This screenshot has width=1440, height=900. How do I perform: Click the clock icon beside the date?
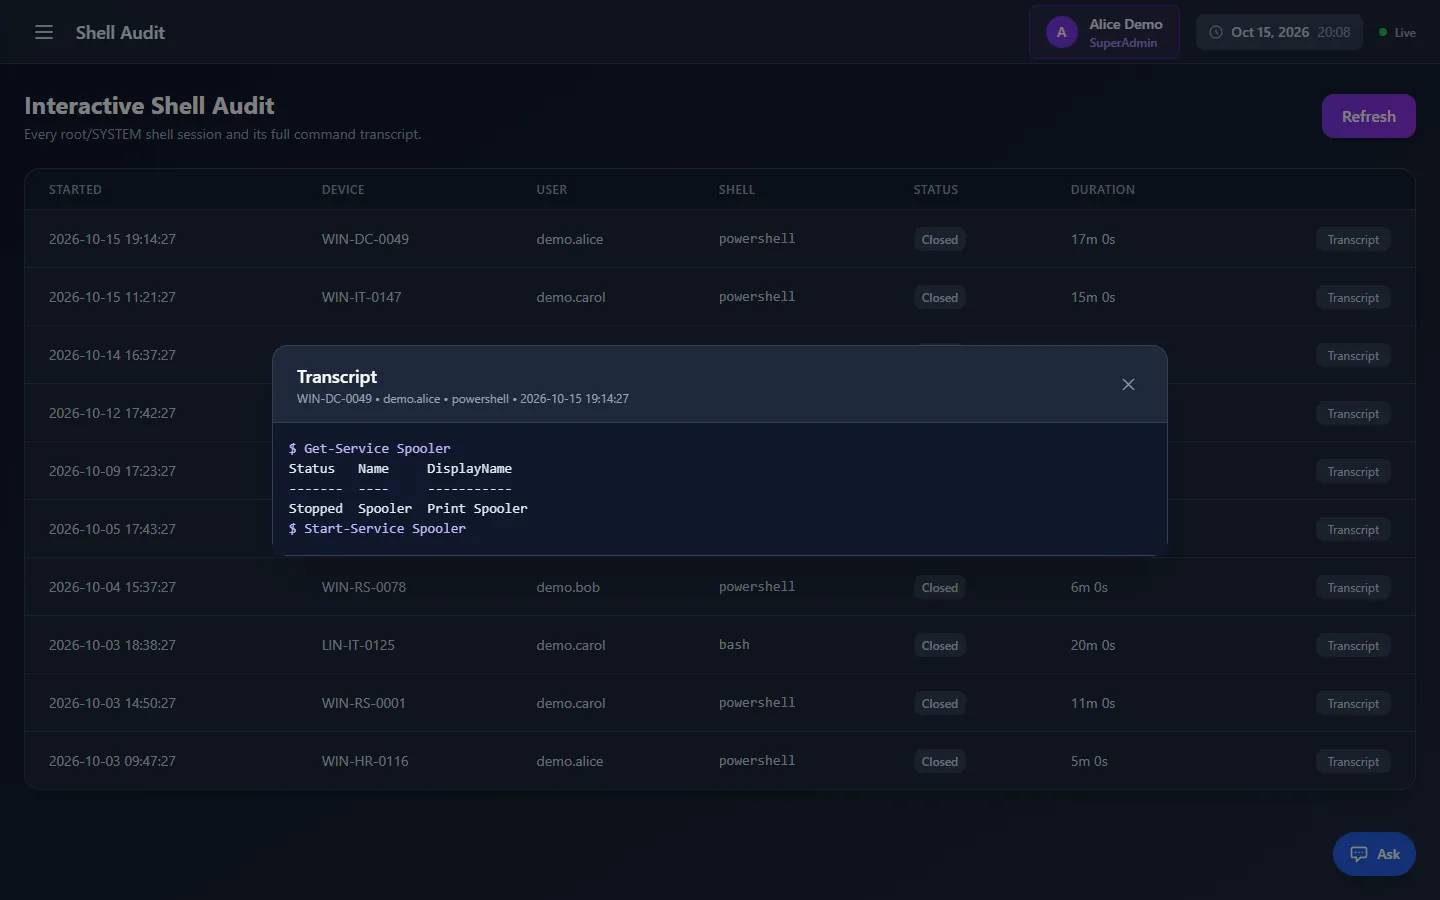pyautogui.click(x=1216, y=32)
